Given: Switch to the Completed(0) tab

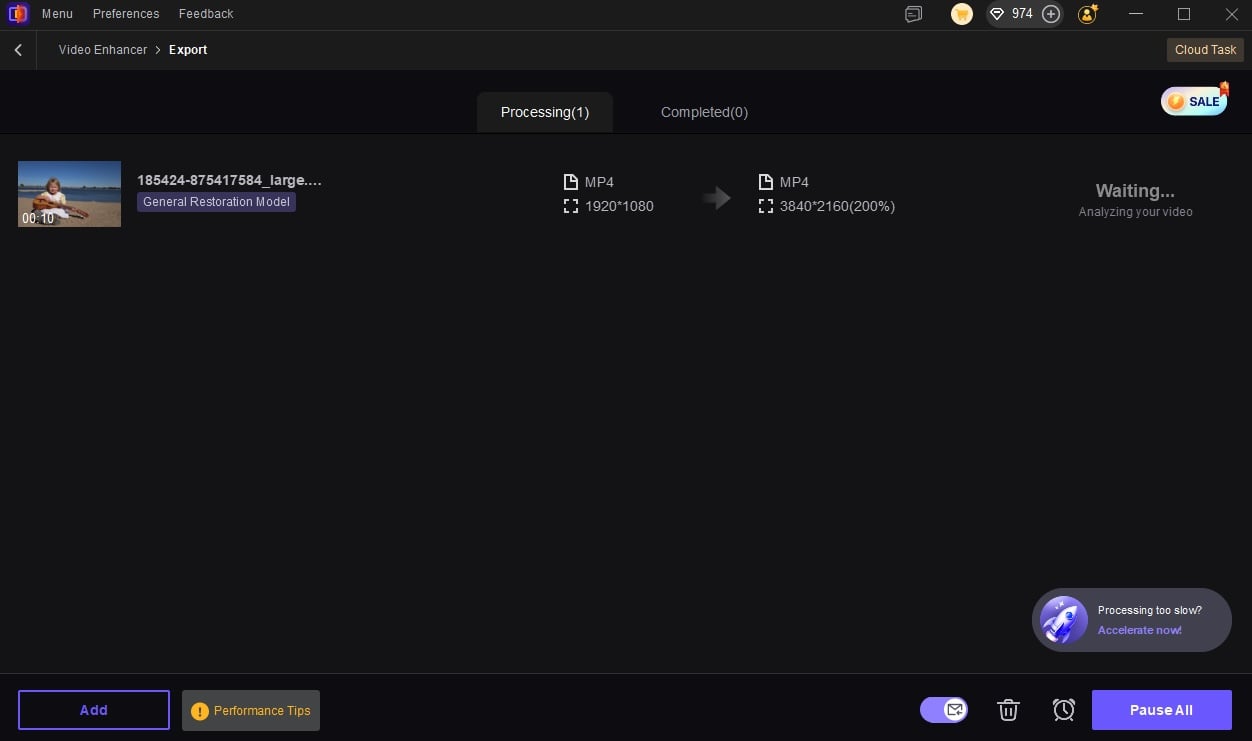Looking at the screenshot, I should [x=704, y=112].
